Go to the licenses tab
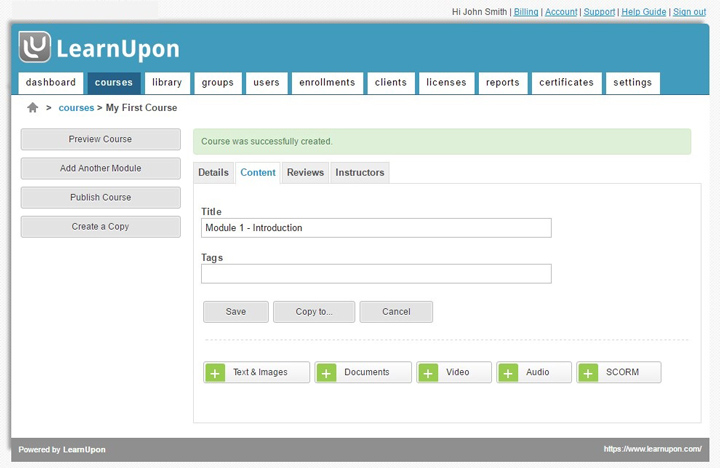This screenshot has height=468, width=720. coord(446,83)
